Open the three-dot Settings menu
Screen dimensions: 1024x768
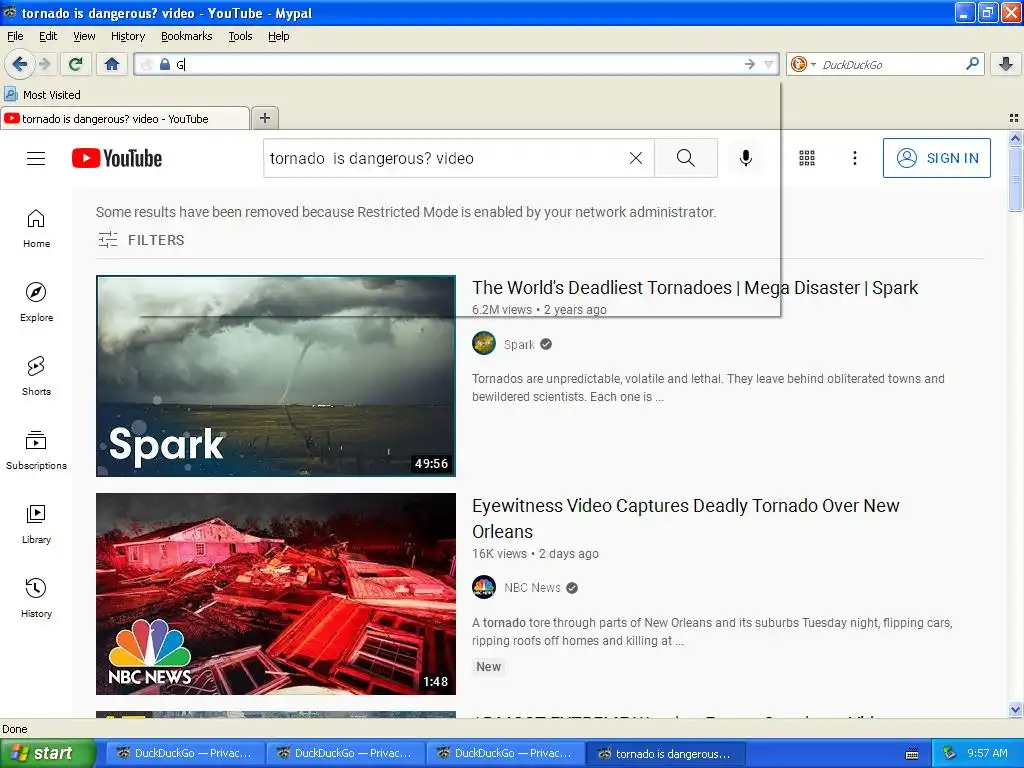point(854,158)
